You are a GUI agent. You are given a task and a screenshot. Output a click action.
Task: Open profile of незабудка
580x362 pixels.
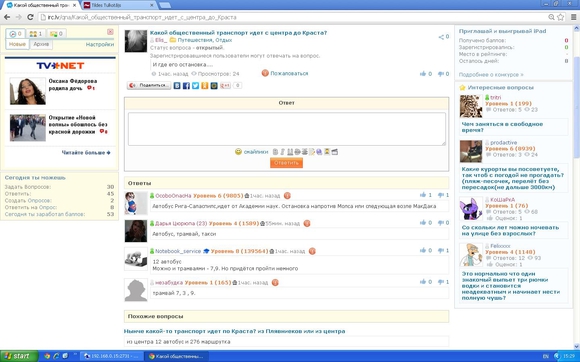click(x=169, y=283)
